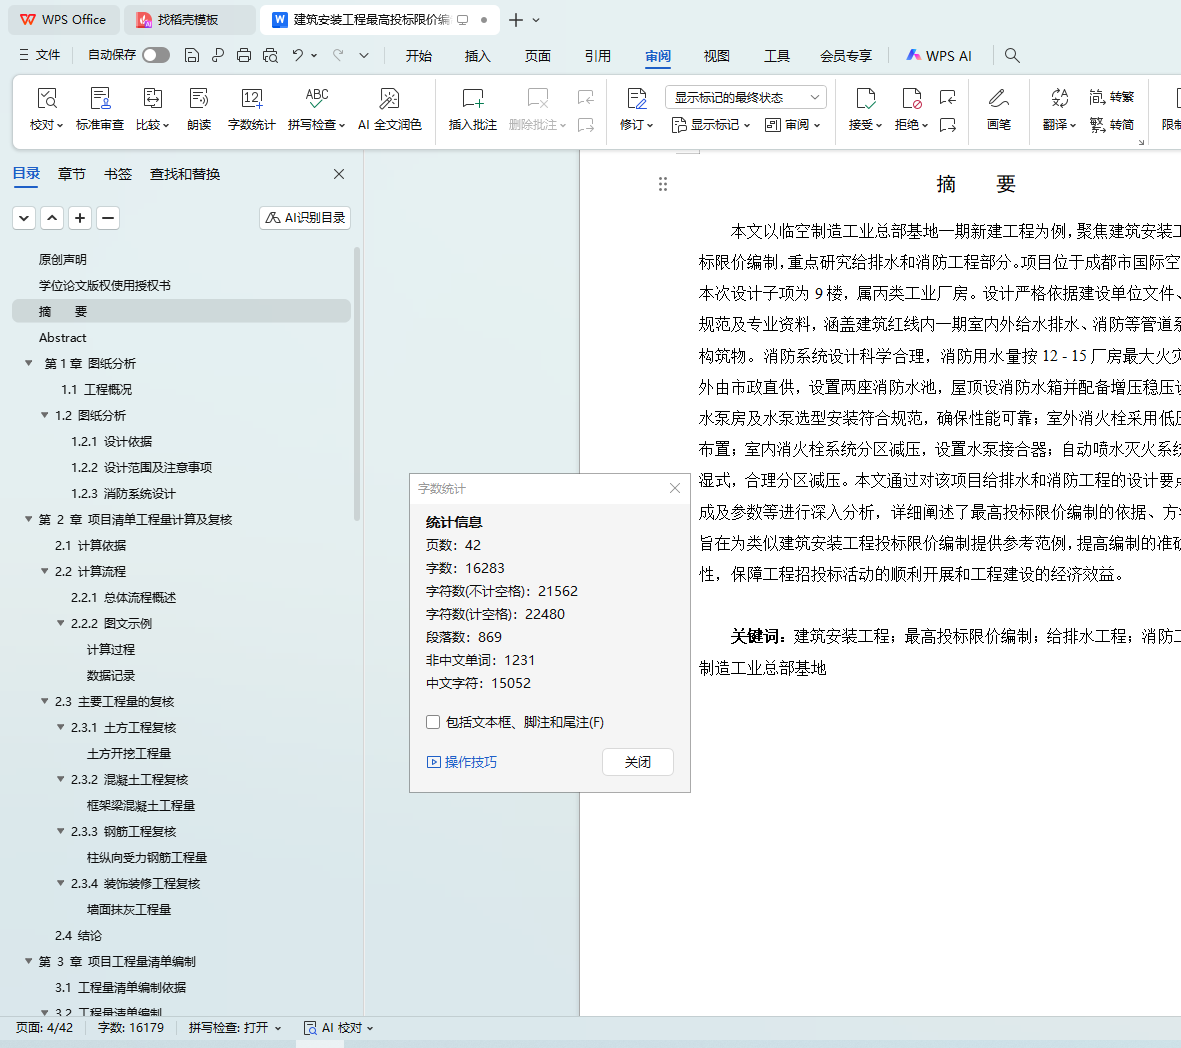Switch to the 视图 ribbon tab
This screenshot has height=1048, width=1181.
coord(716,56)
